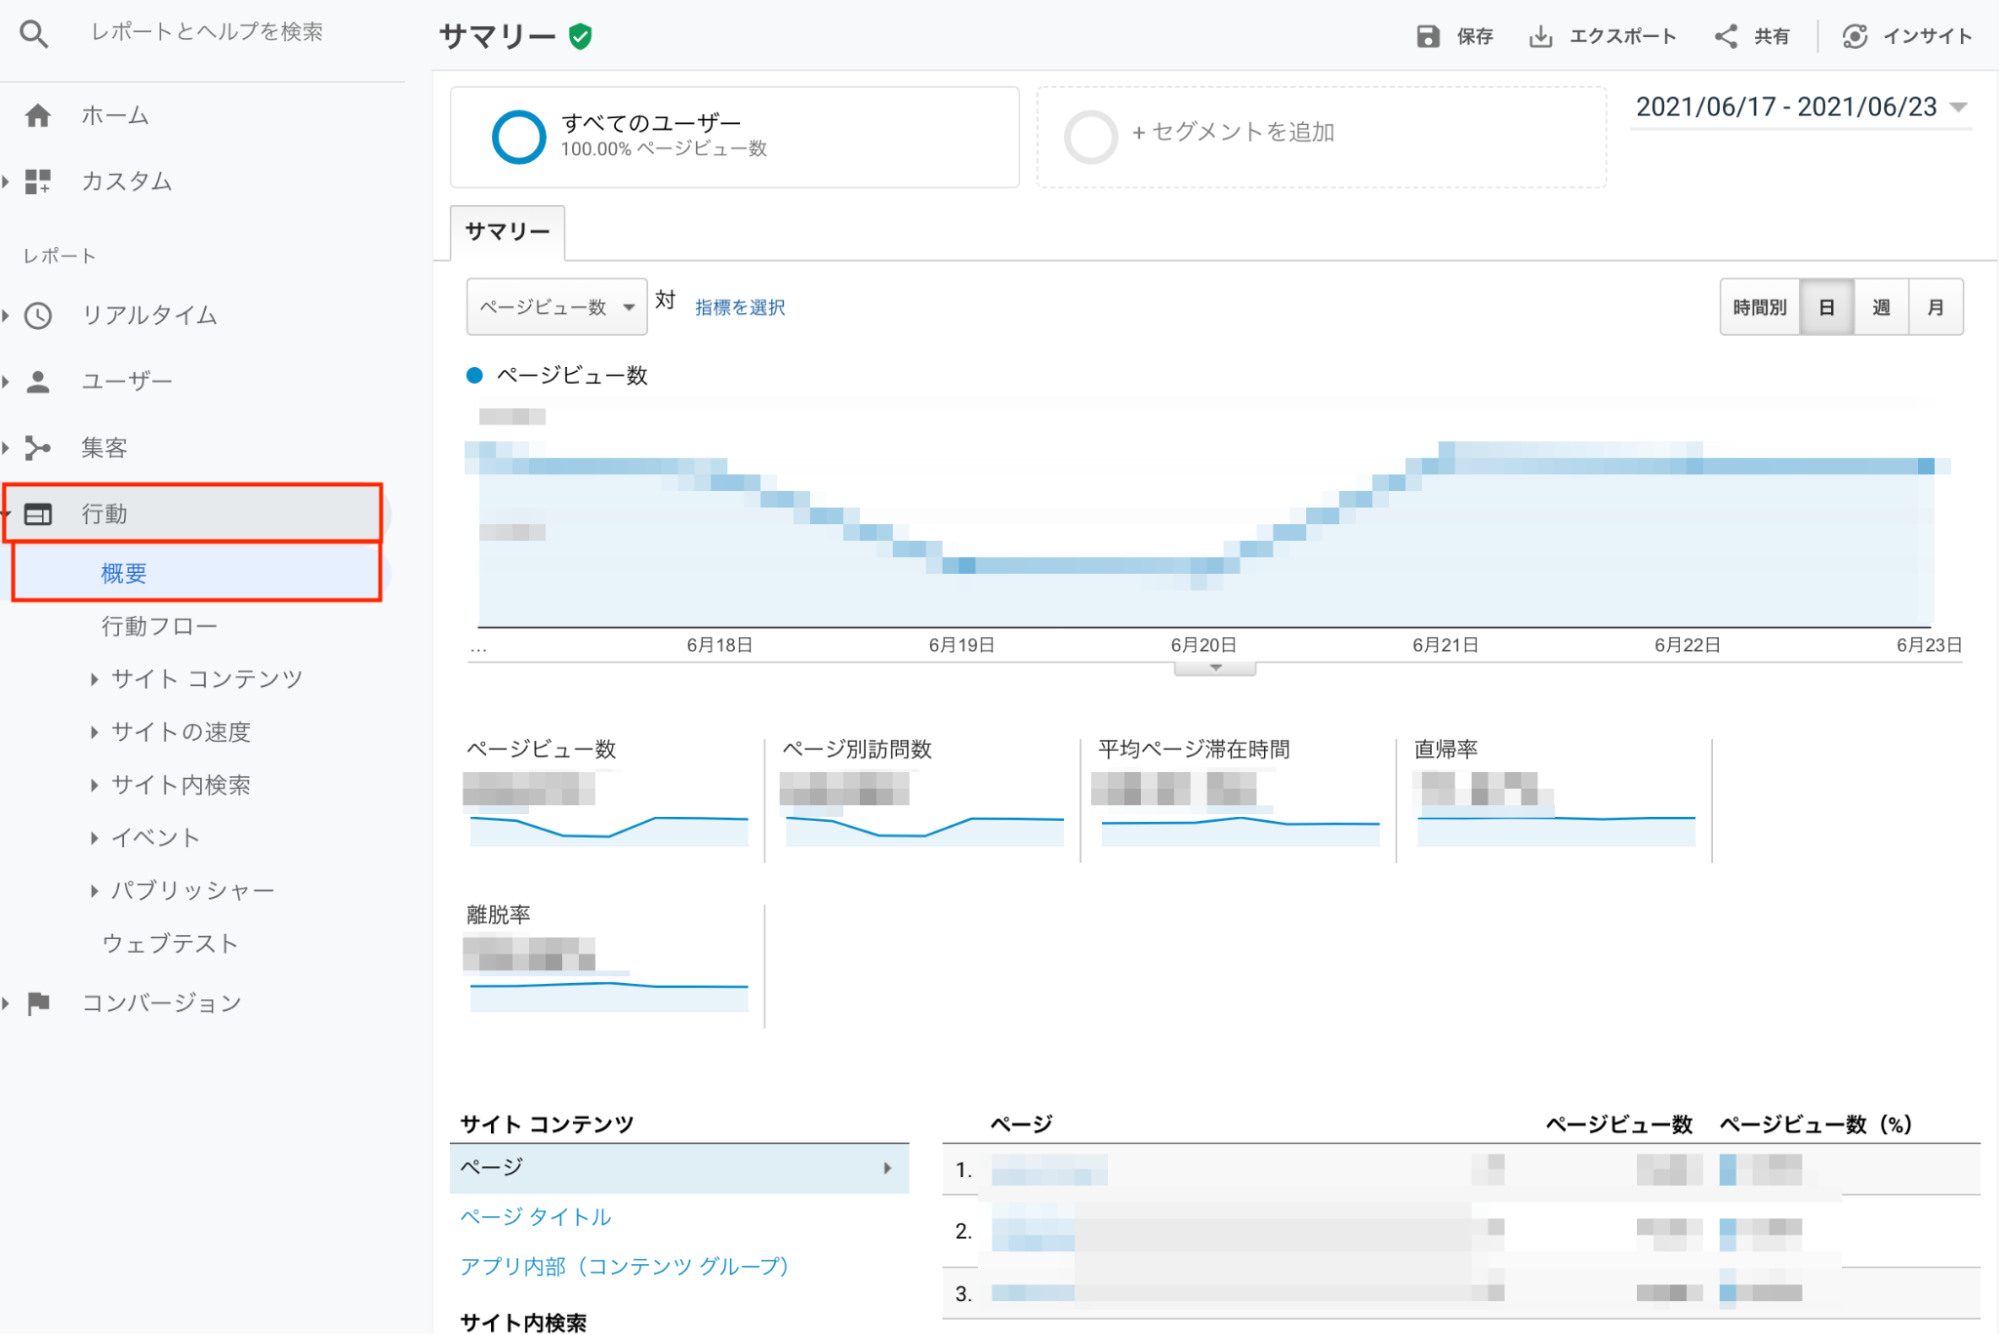The width and height of the screenshot is (1999, 1335).
Task: Click the Conversion flag icon
Action: tap(38, 1003)
